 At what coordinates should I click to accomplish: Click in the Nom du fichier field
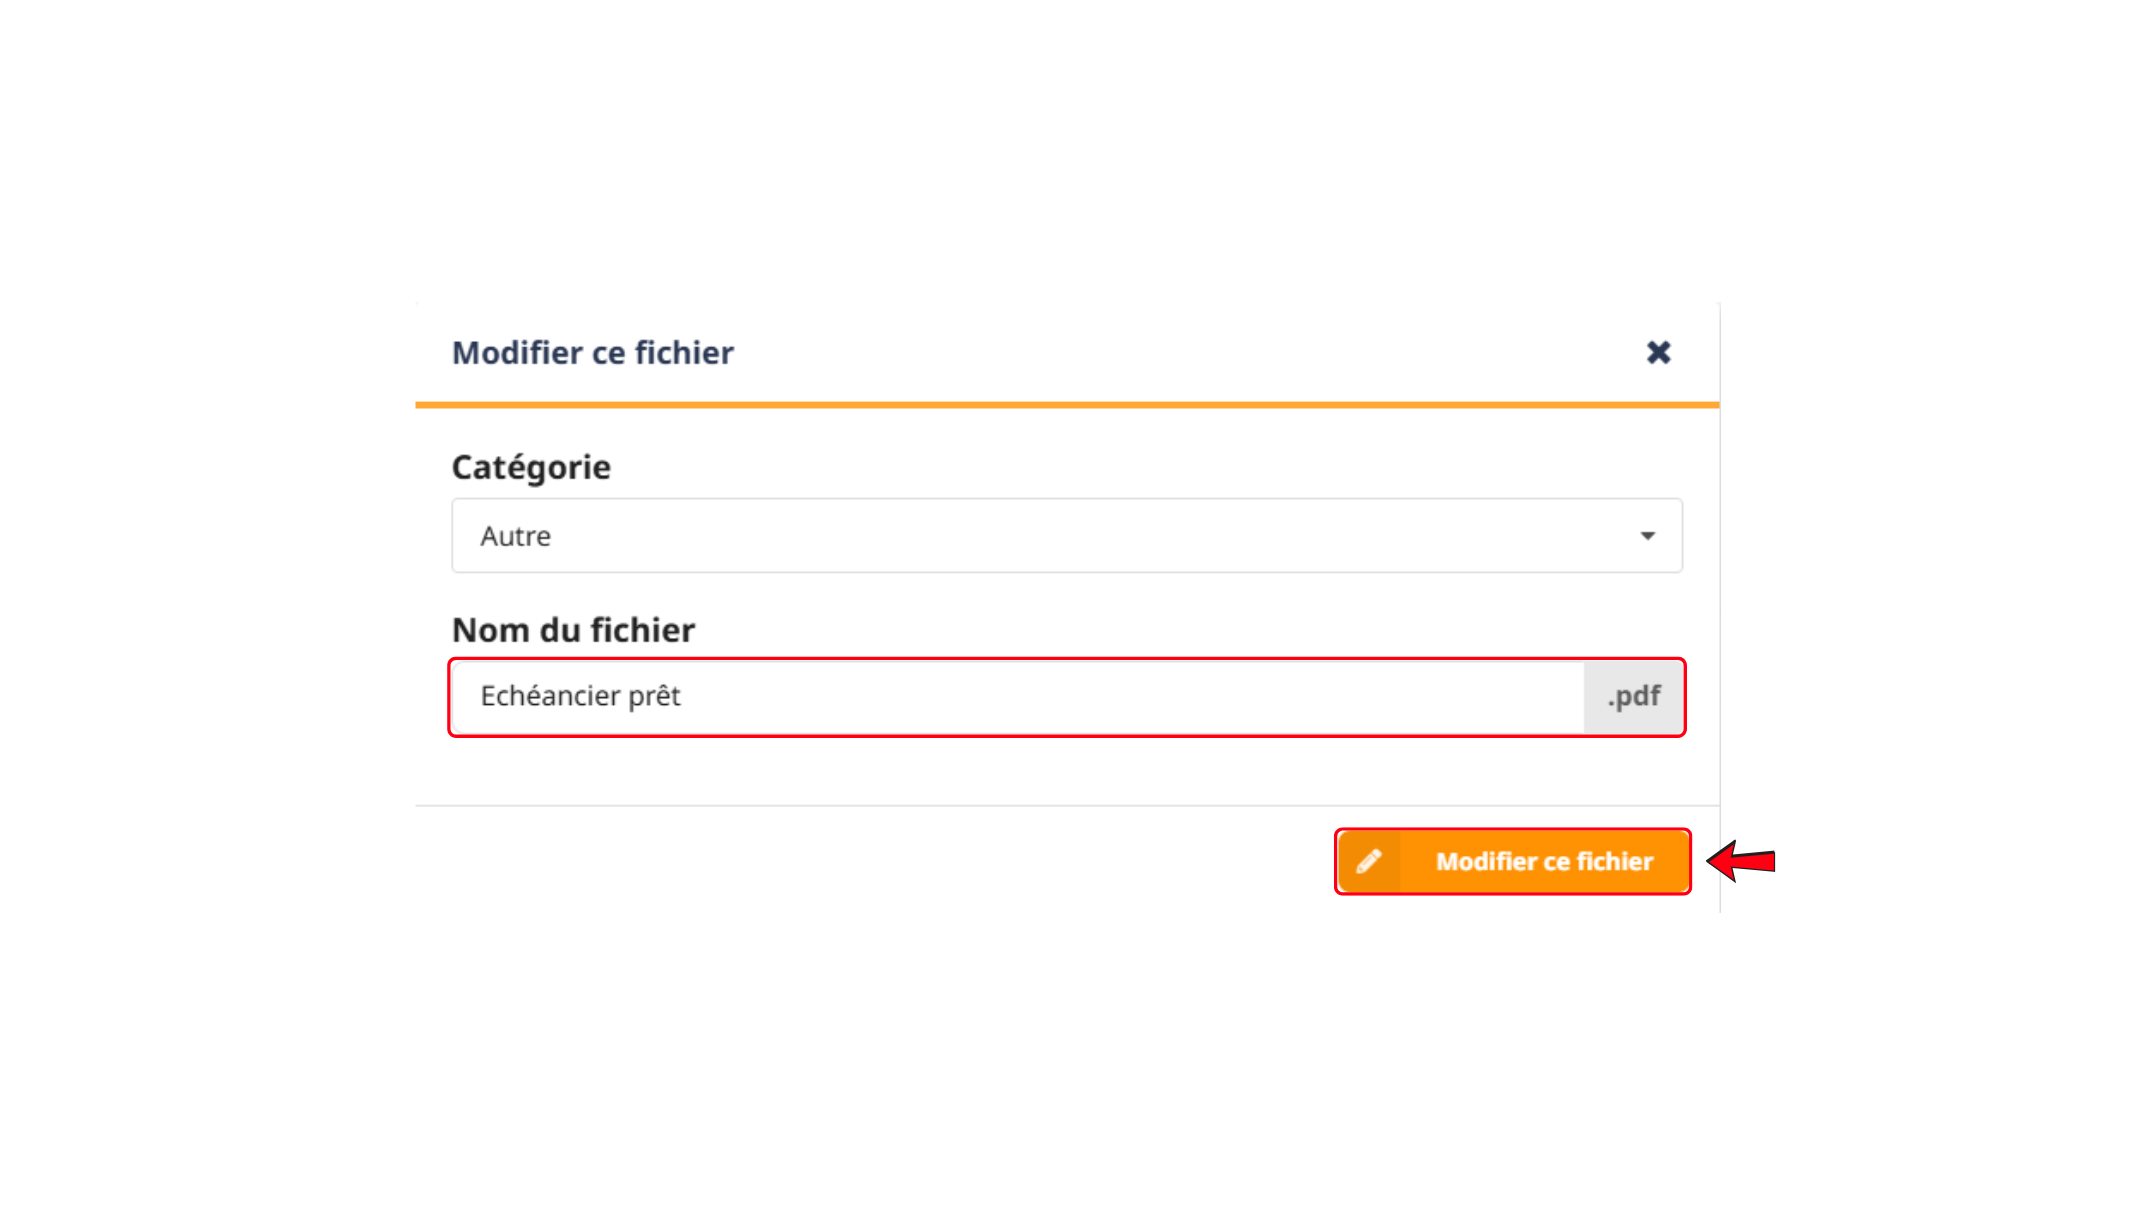[1018, 697]
